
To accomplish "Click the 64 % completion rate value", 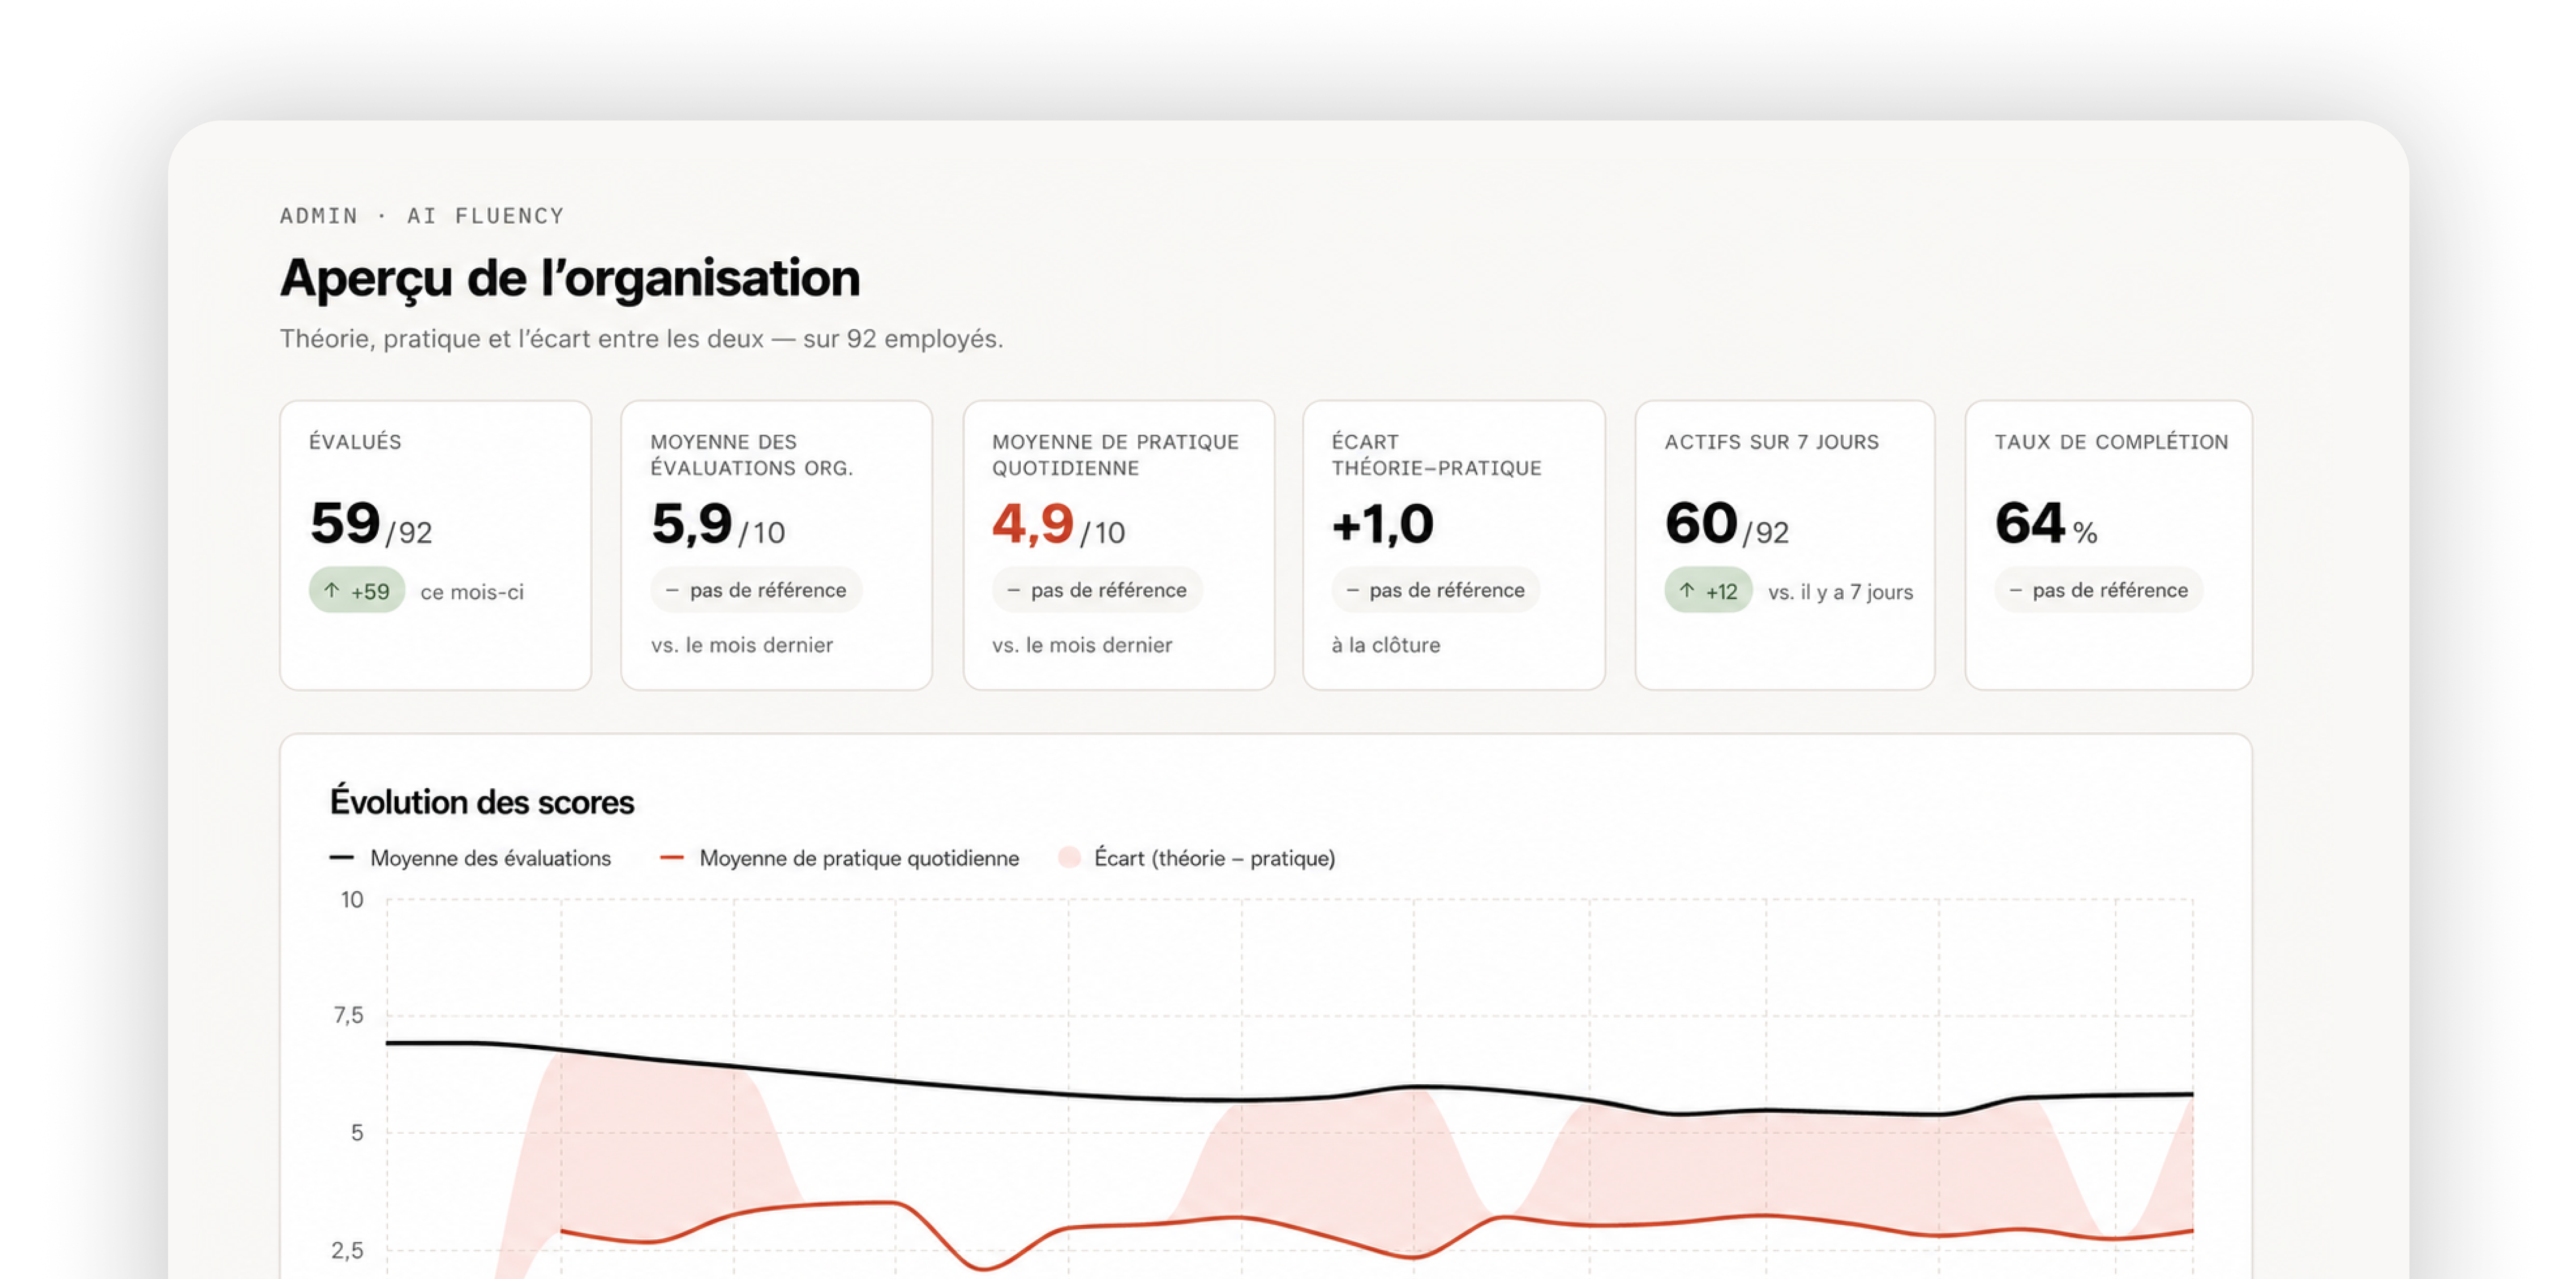I will tap(2046, 524).
